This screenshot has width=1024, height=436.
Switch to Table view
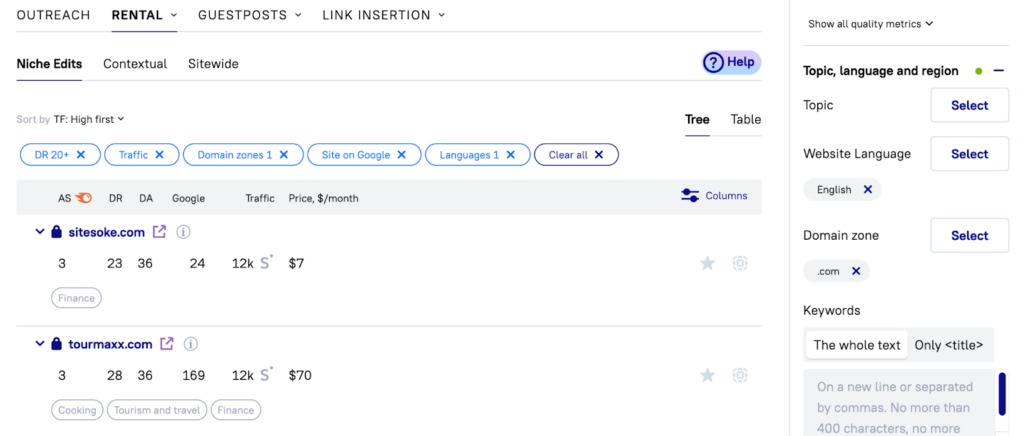pyautogui.click(x=745, y=120)
